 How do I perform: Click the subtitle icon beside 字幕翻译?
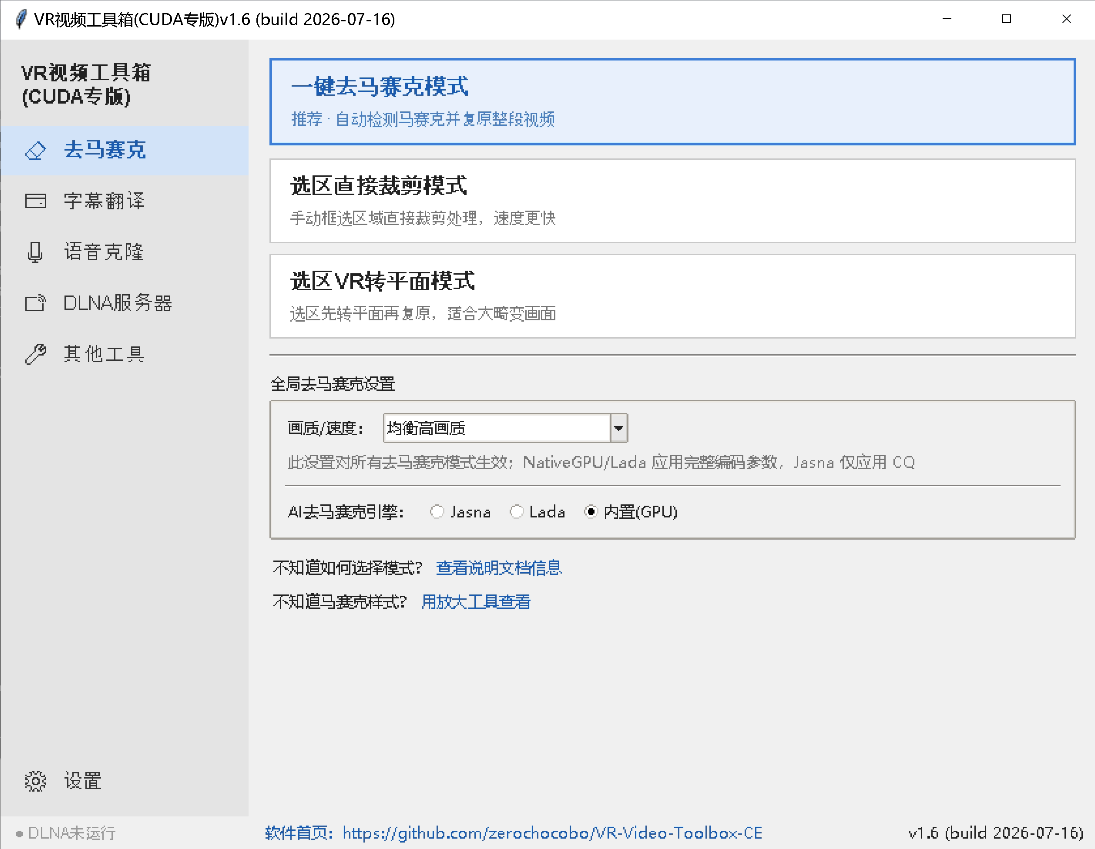coord(35,201)
